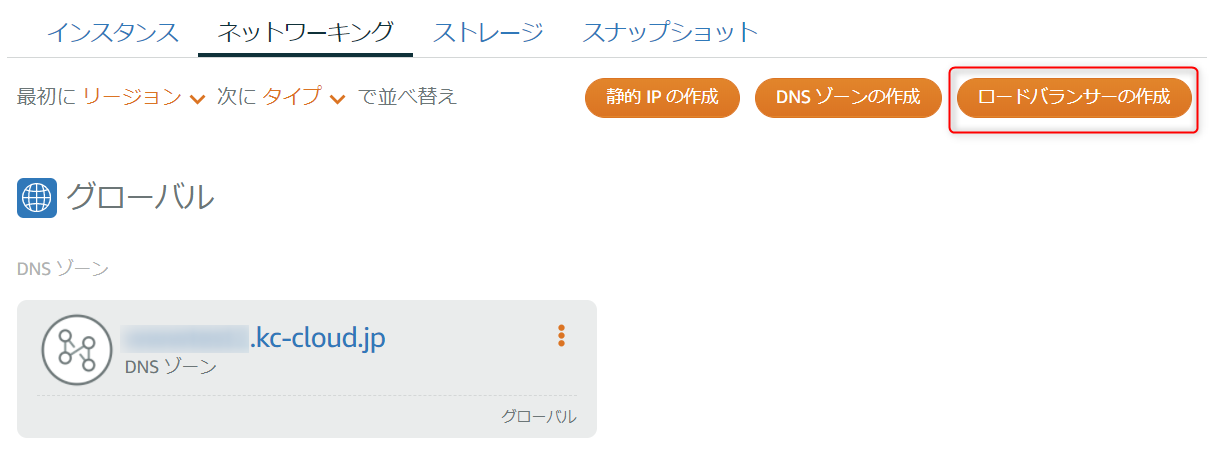Open the リージョン sort dropdown
This screenshot has height=449, width=1215.
coord(144,97)
